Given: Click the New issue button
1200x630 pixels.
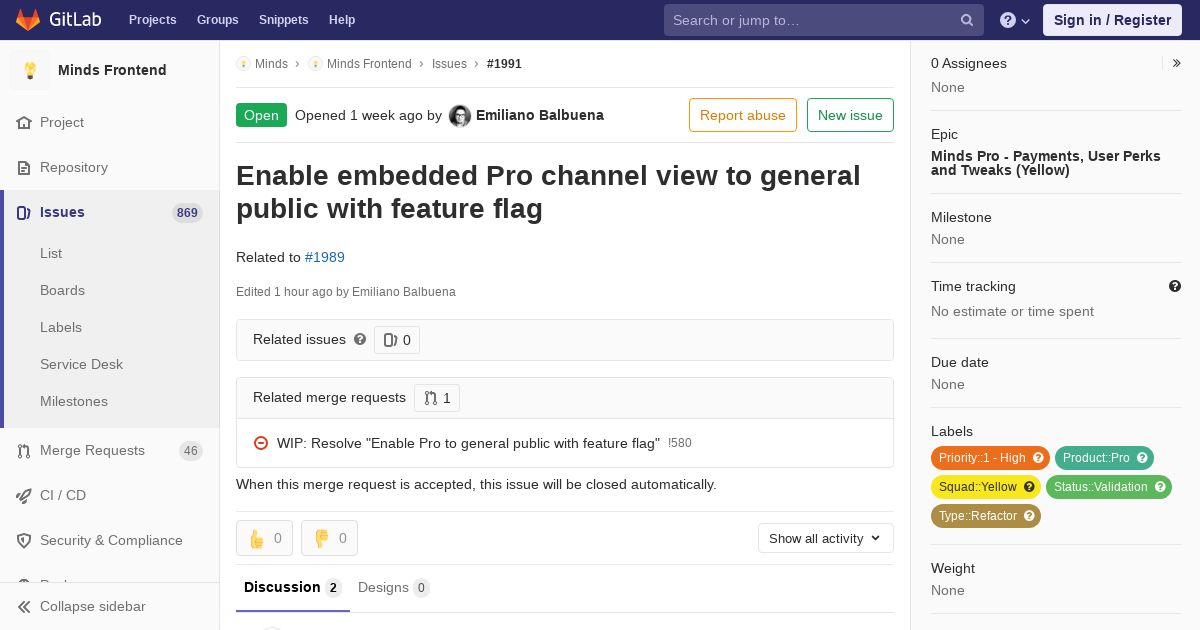Looking at the screenshot, I should [850, 115].
